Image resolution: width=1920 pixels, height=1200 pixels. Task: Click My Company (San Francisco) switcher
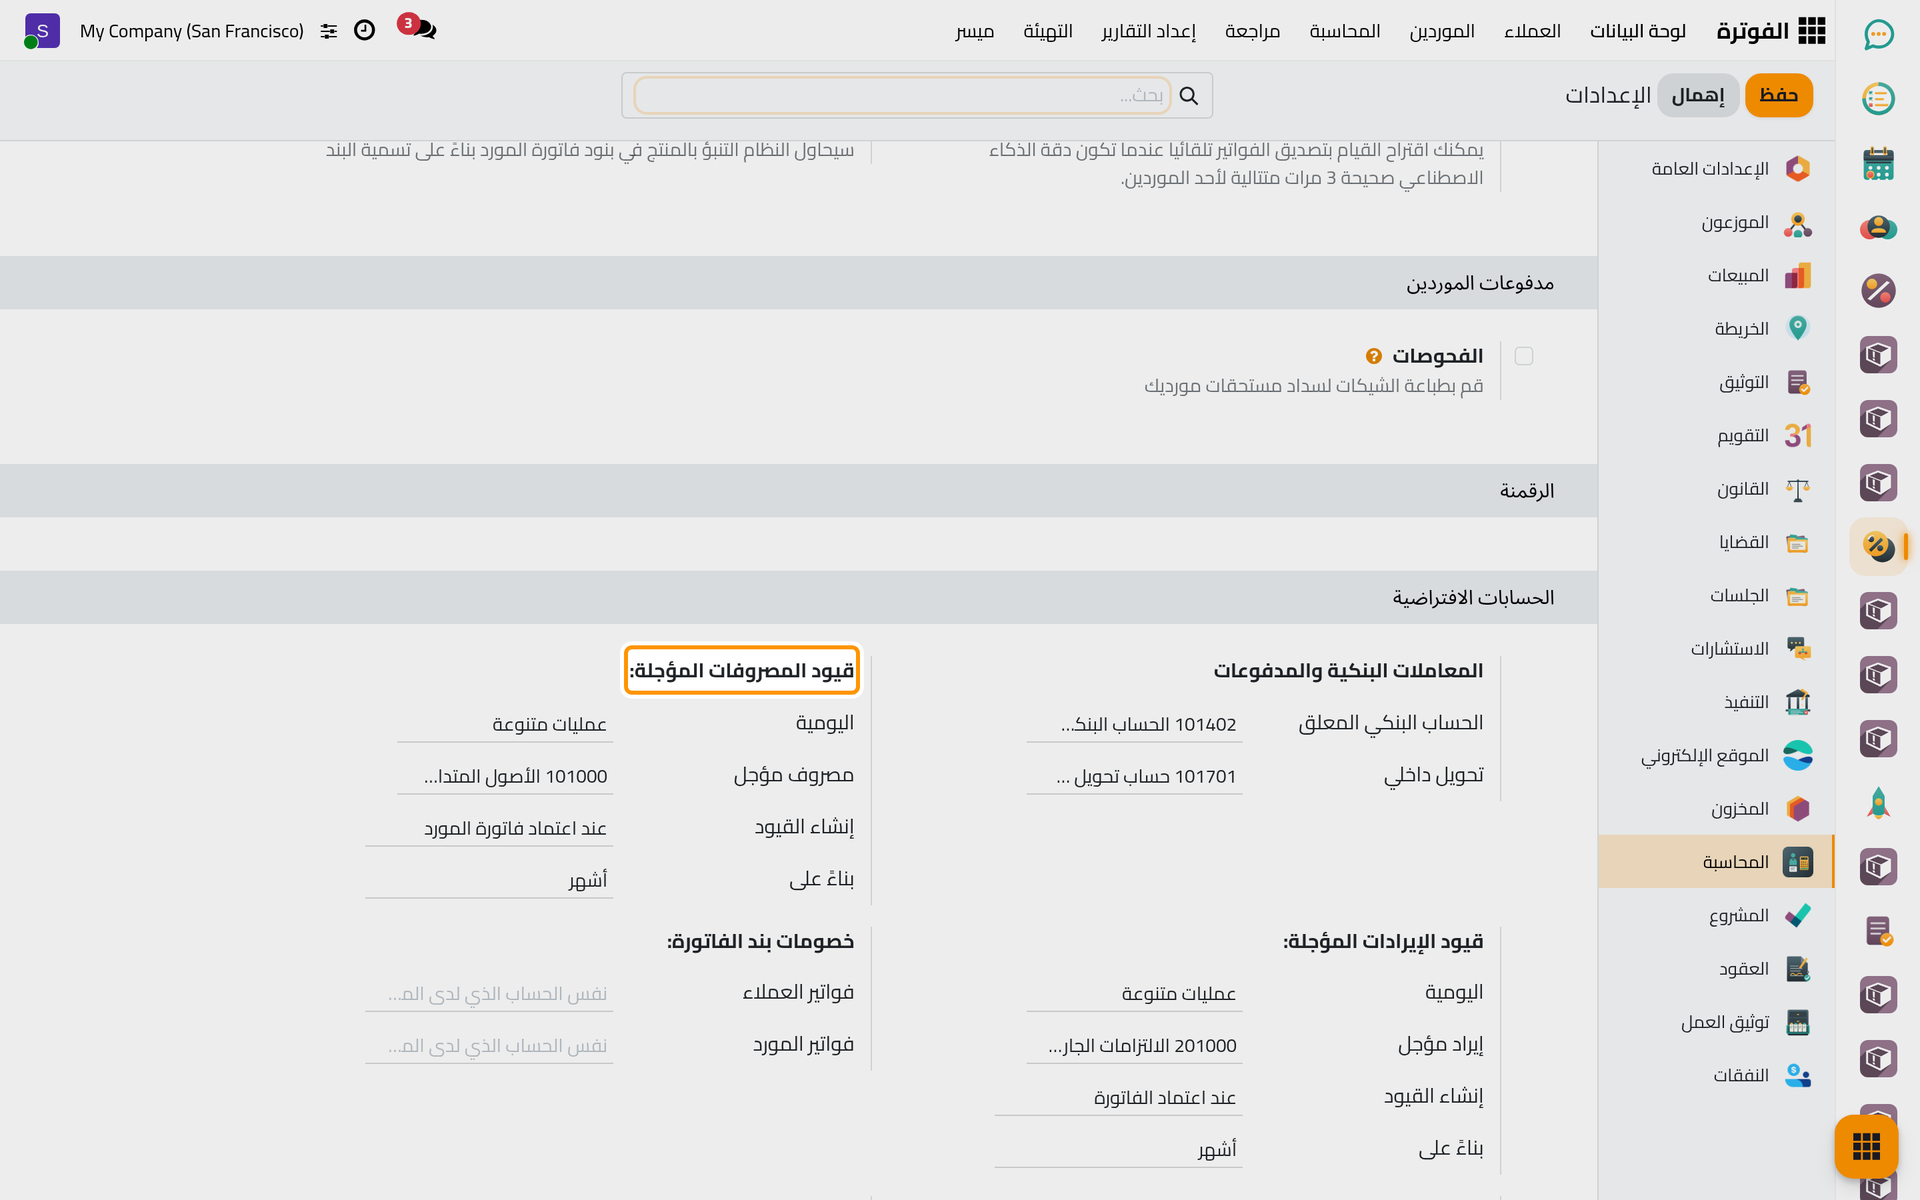(x=192, y=31)
